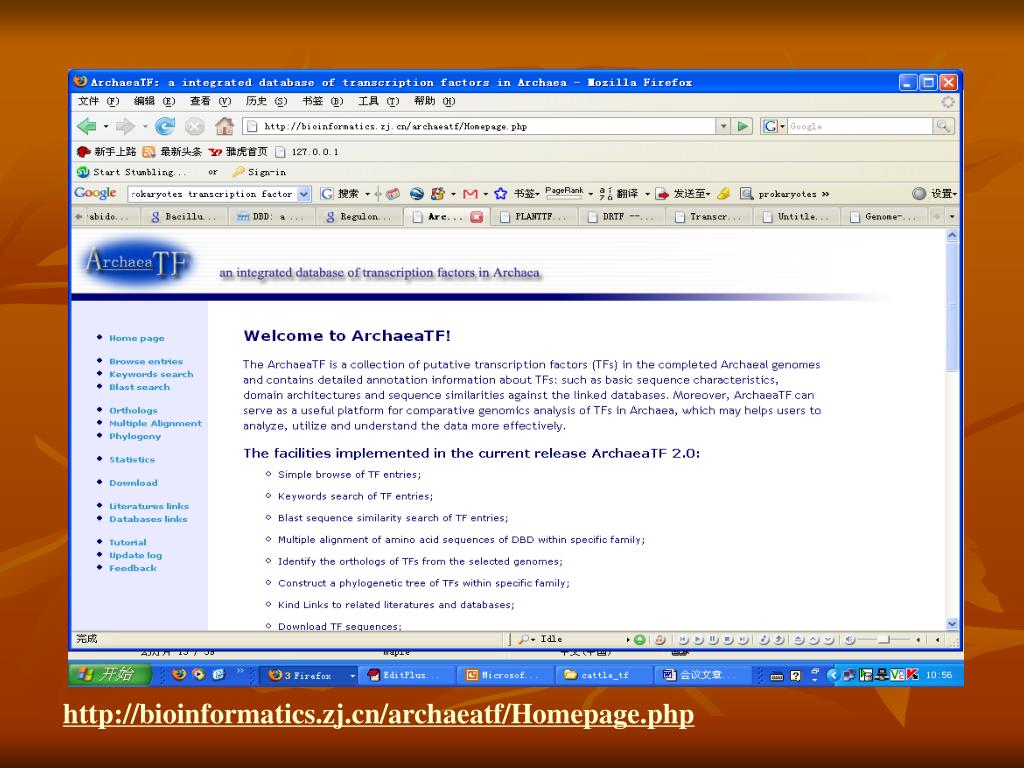Click the status bar media play button
Image resolution: width=1024 pixels, height=768 pixels.
[698, 640]
